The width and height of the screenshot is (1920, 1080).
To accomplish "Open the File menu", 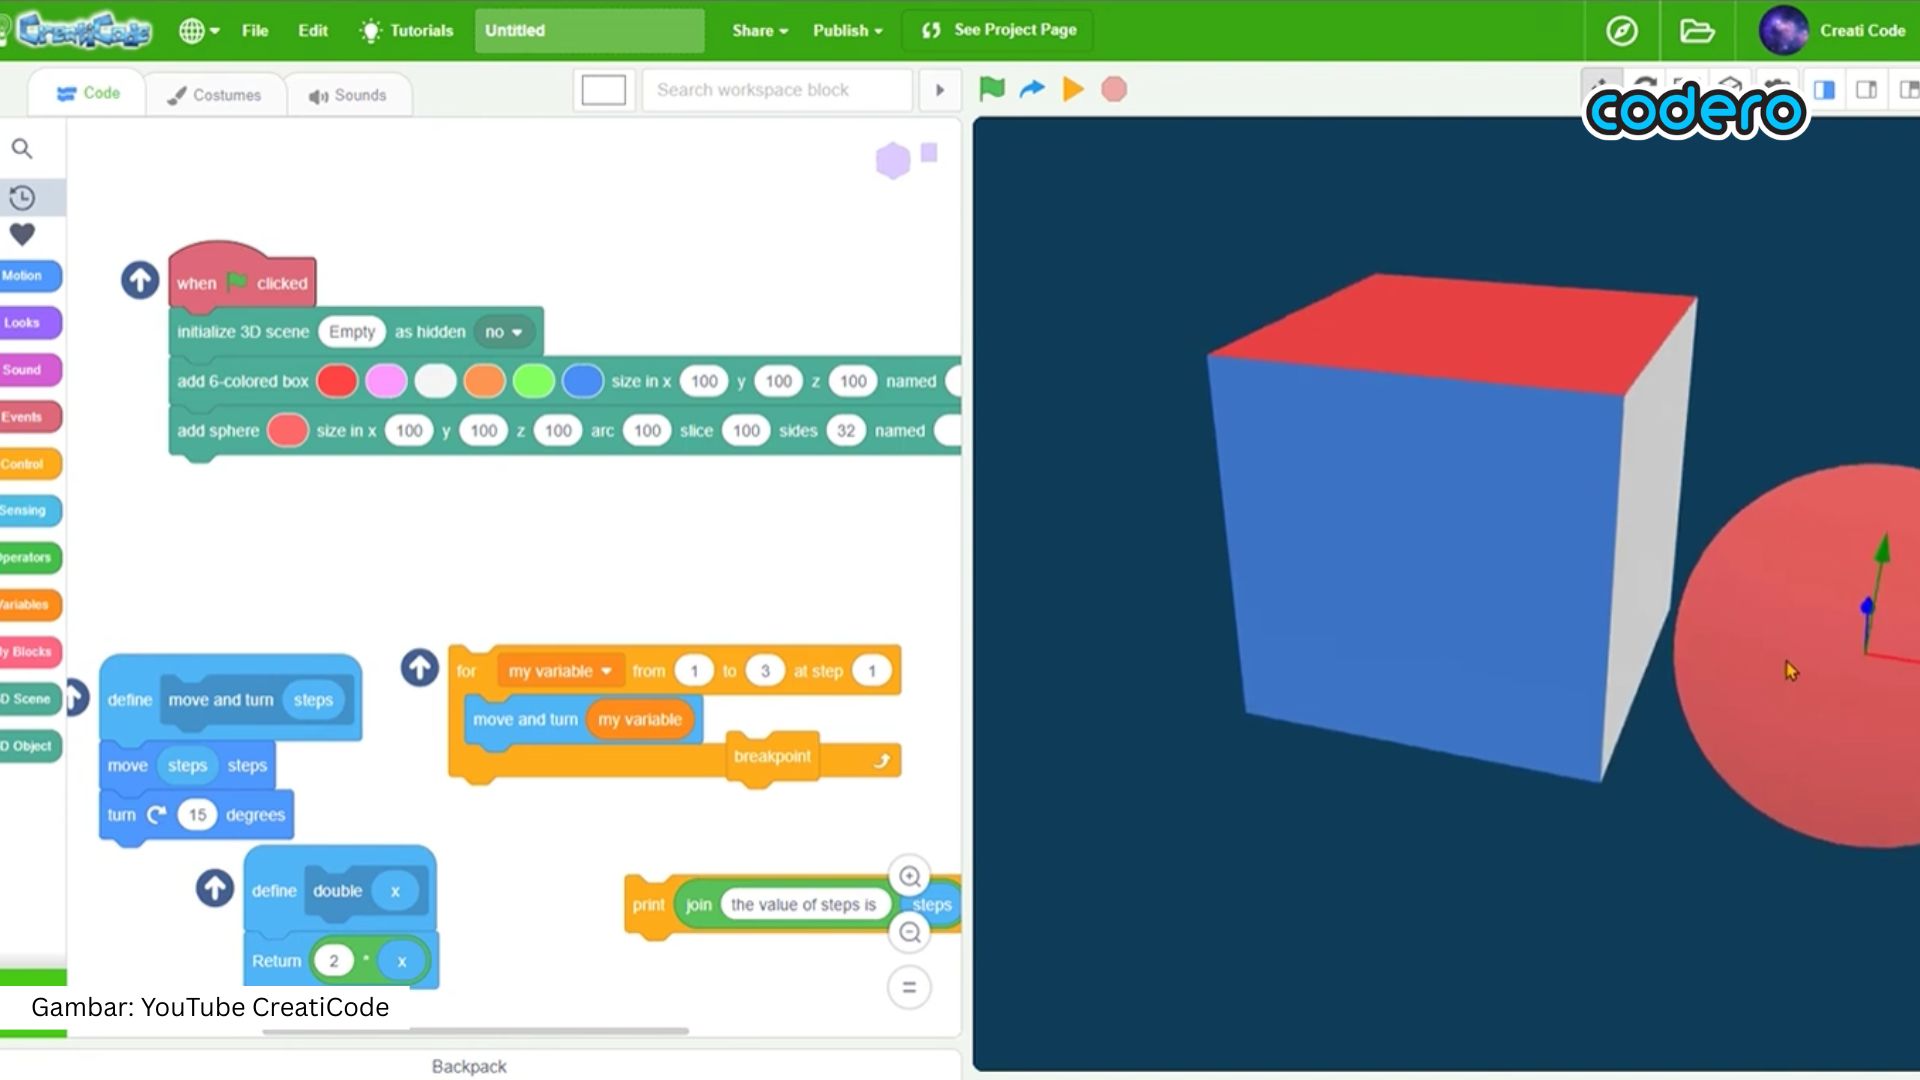I will [255, 31].
